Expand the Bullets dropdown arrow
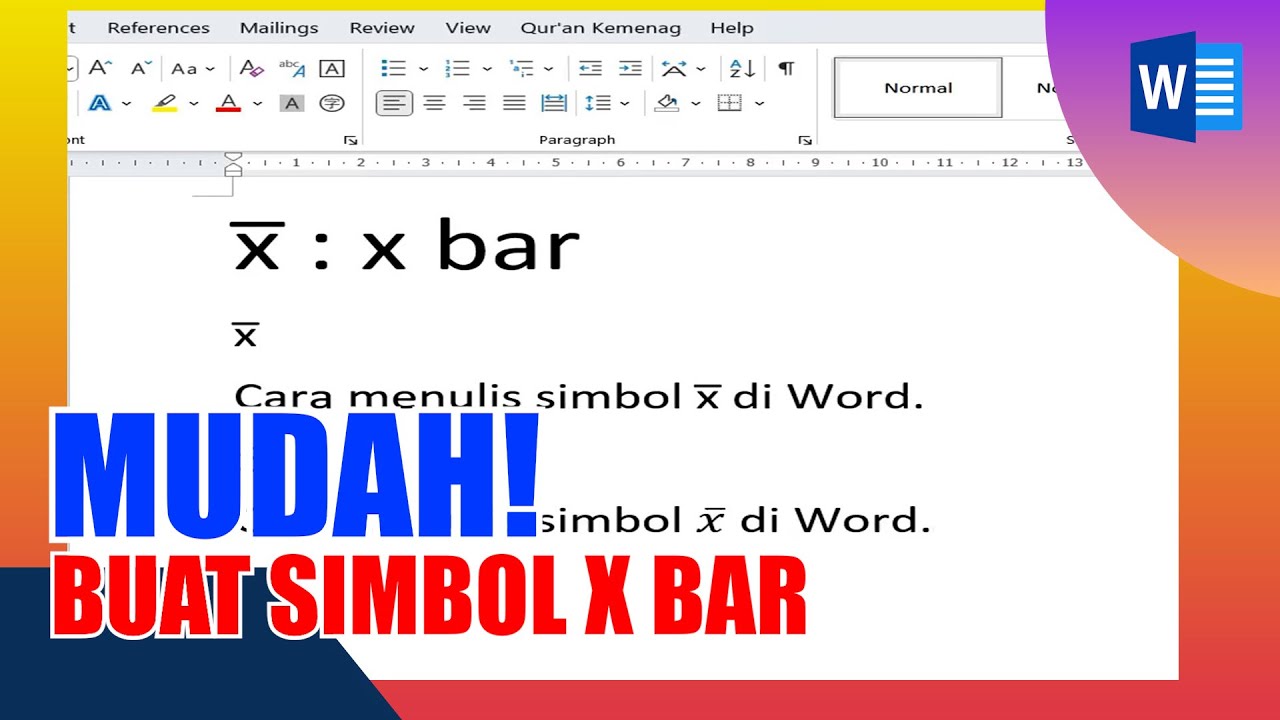The width and height of the screenshot is (1280, 720). [423, 69]
